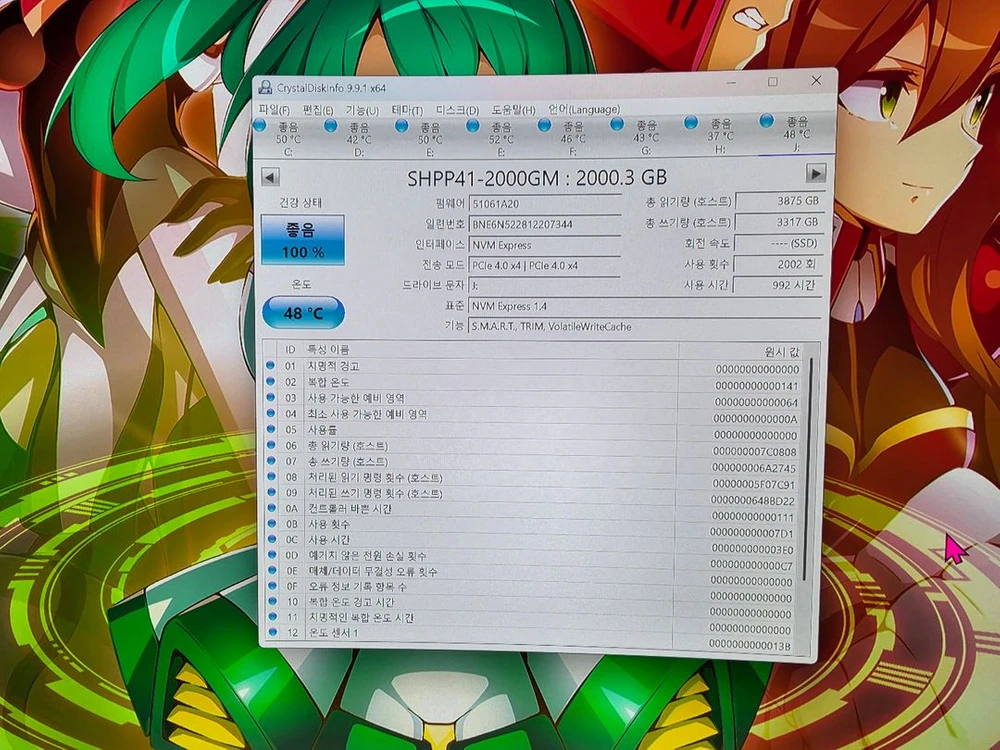Click the power on count value 2002 회
The image size is (1000, 750).
(778, 263)
